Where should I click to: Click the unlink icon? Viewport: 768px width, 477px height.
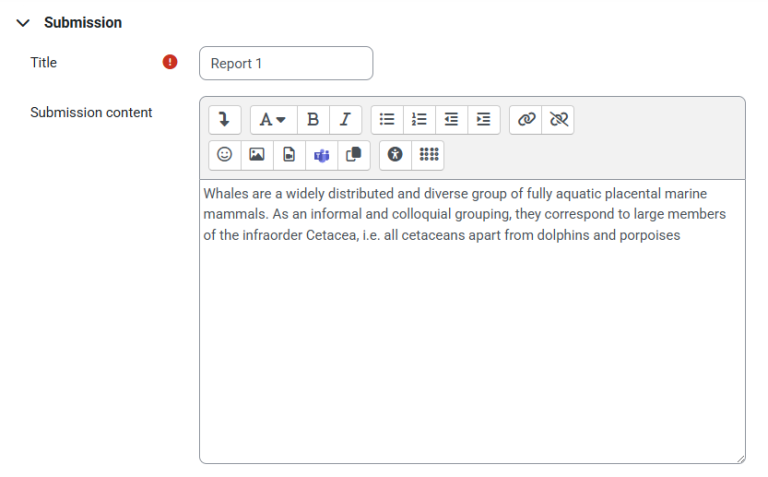click(558, 119)
